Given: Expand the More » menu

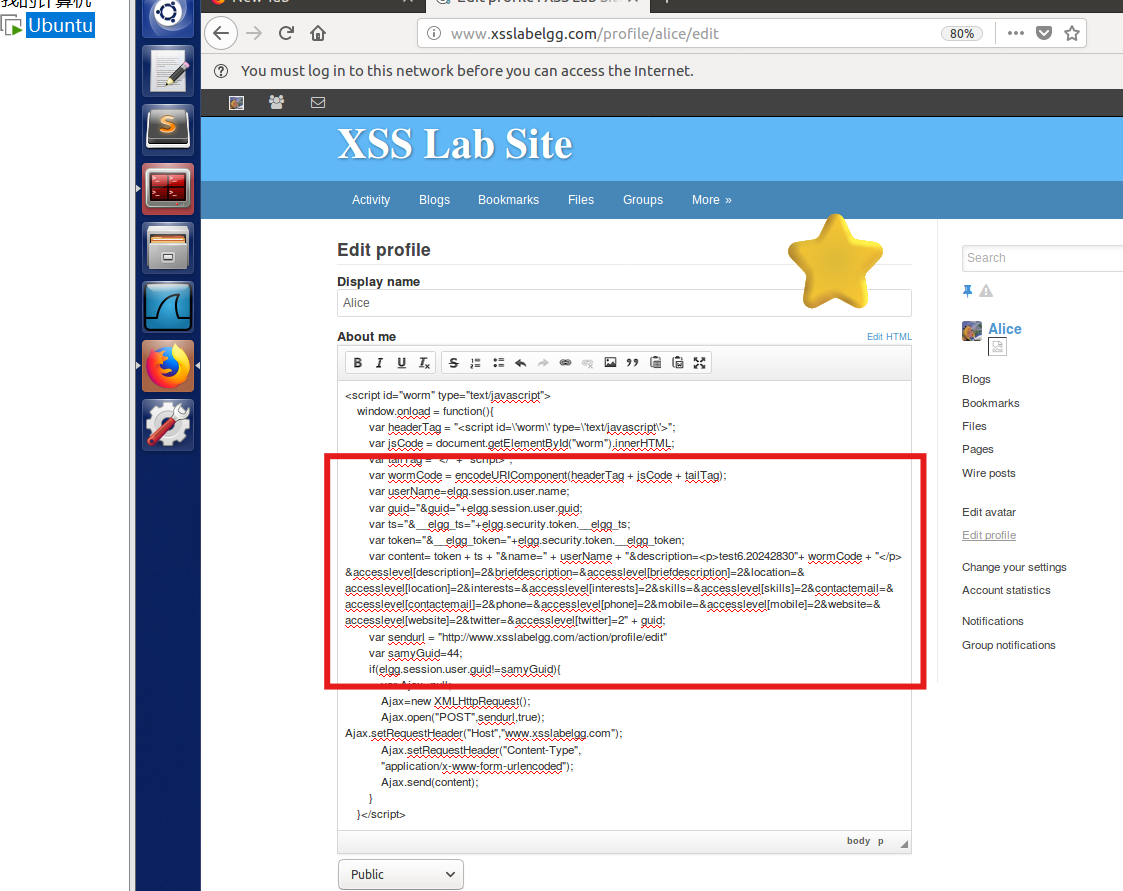Looking at the screenshot, I should click(x=712, y=200).
